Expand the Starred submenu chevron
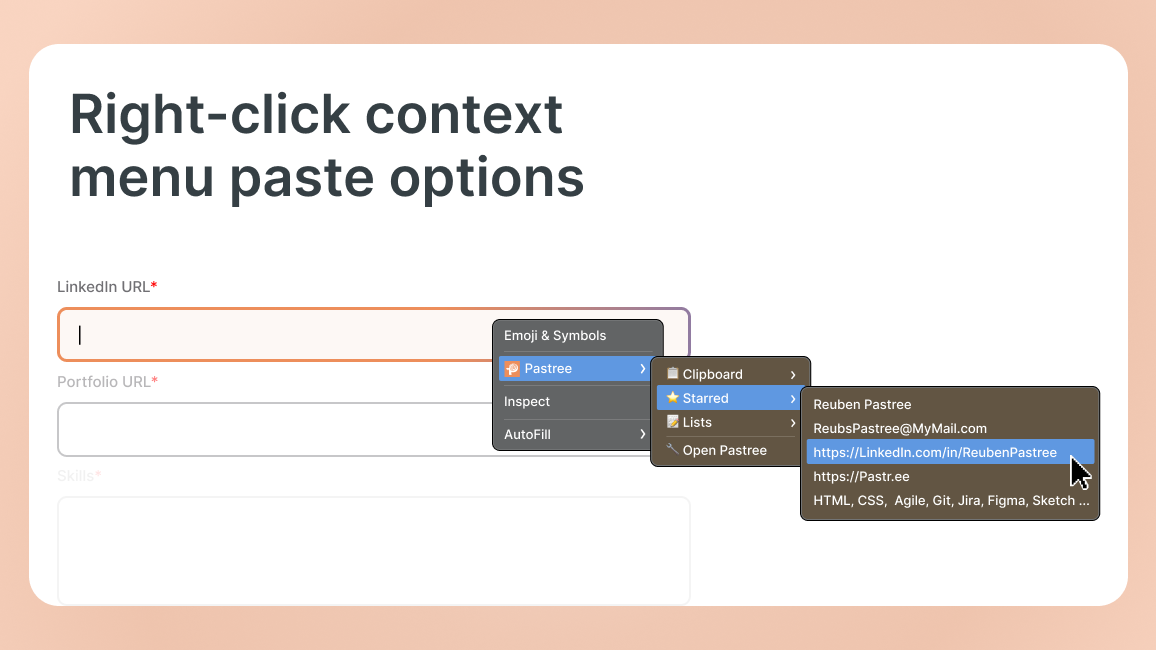The height and width of the screenshot is (650, 1156). 795,398
